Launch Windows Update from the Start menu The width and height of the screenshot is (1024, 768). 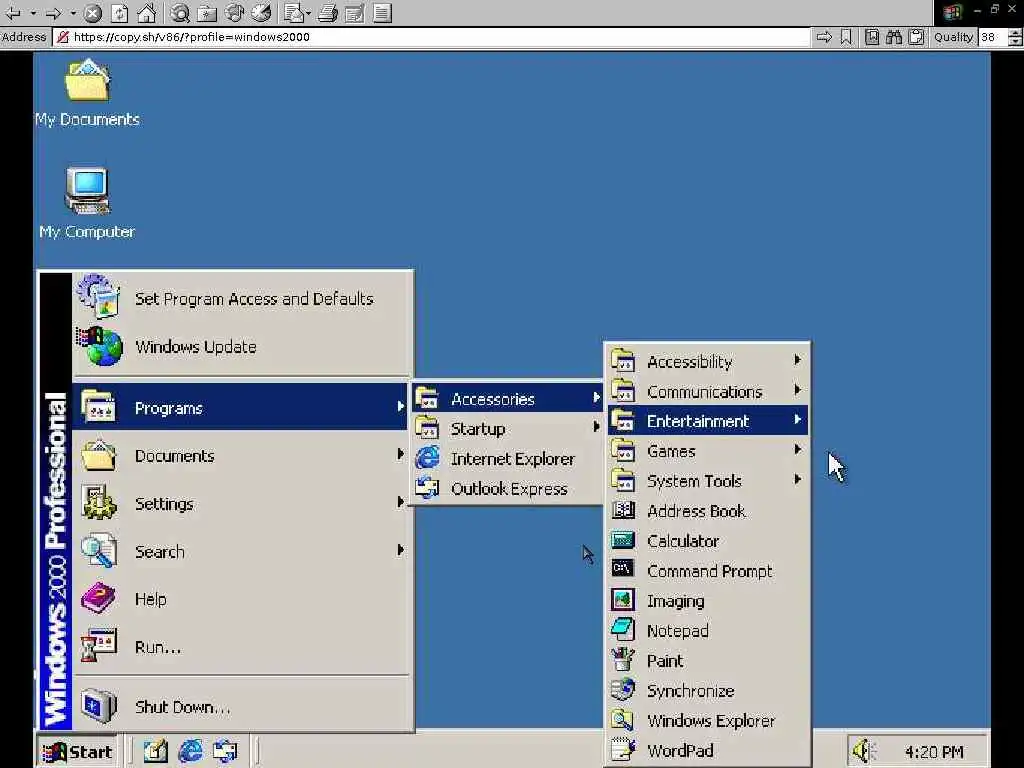click(x=242, y=347)
